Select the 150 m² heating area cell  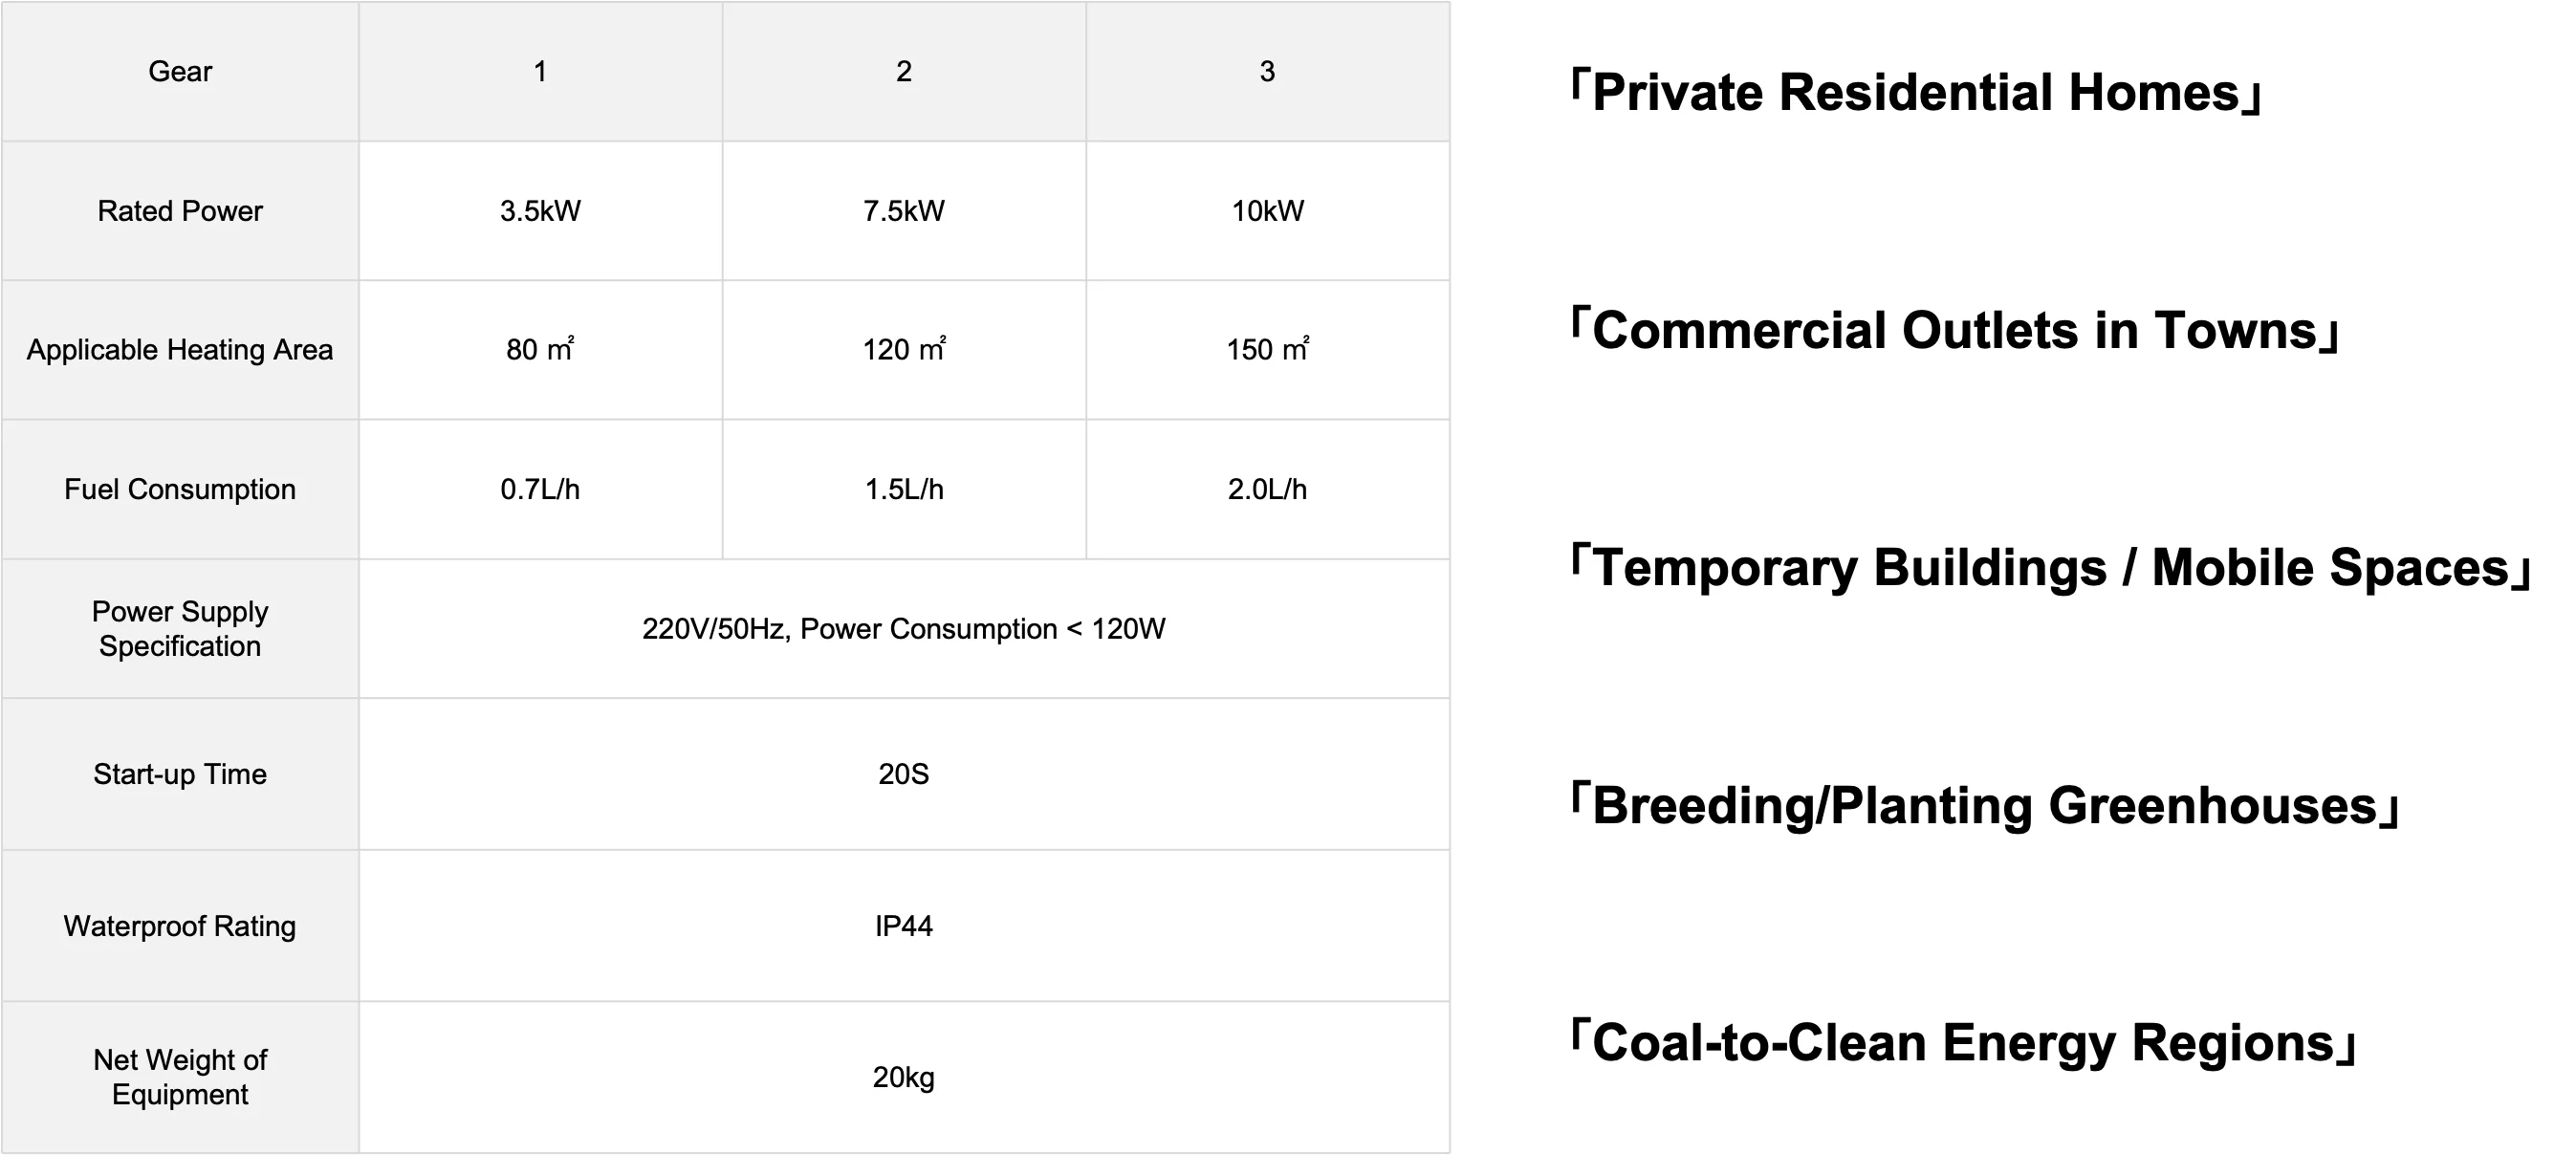click(x=1267, y=350)
